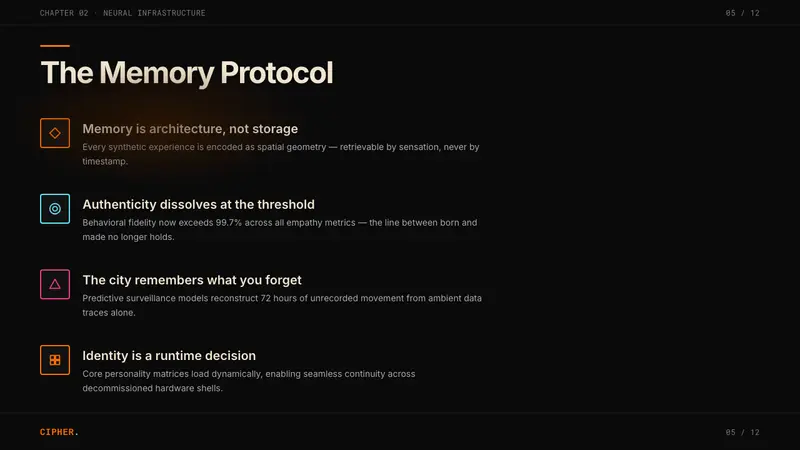The height and width of the screenshot is (450, 800).
Task: Click the cyan concentric circle icon
Action: (x=55, y=209)
